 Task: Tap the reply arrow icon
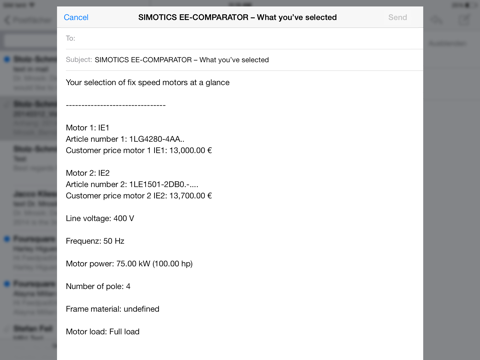pyautogui.click(x=437, y=20)
